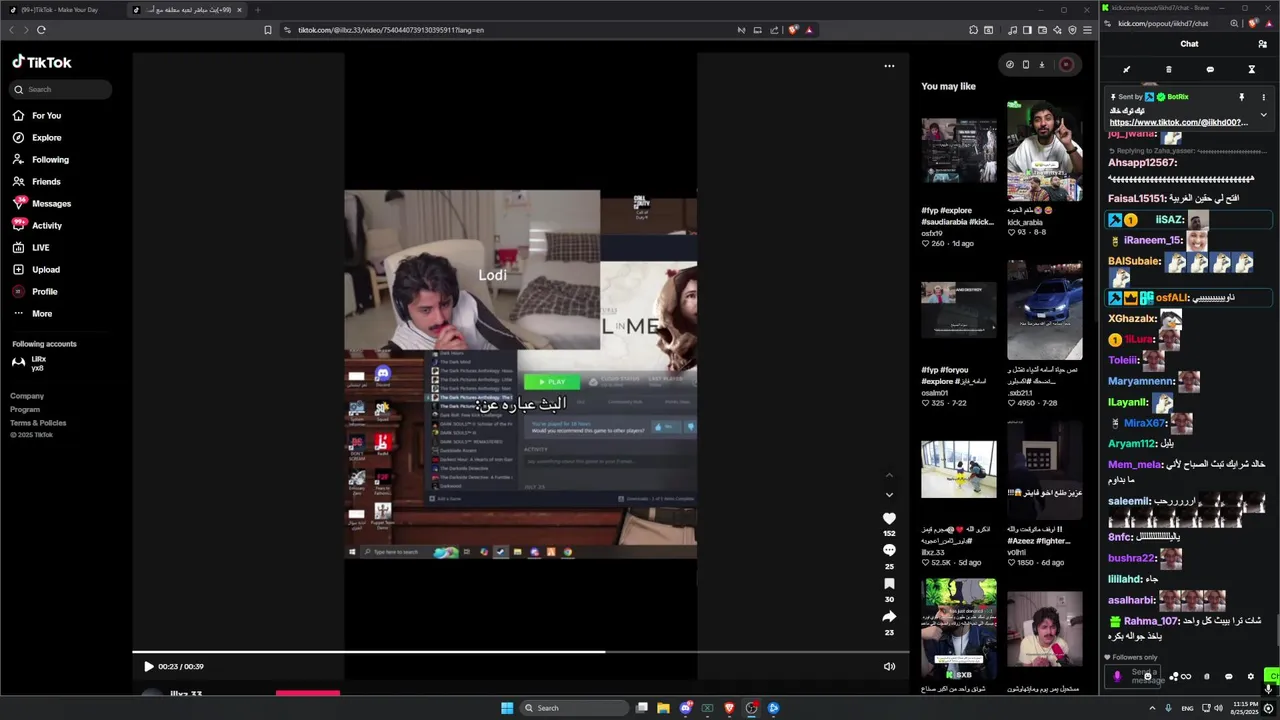
Task: Open Brave Wallet icon
Action: [x=1041, y=30]
